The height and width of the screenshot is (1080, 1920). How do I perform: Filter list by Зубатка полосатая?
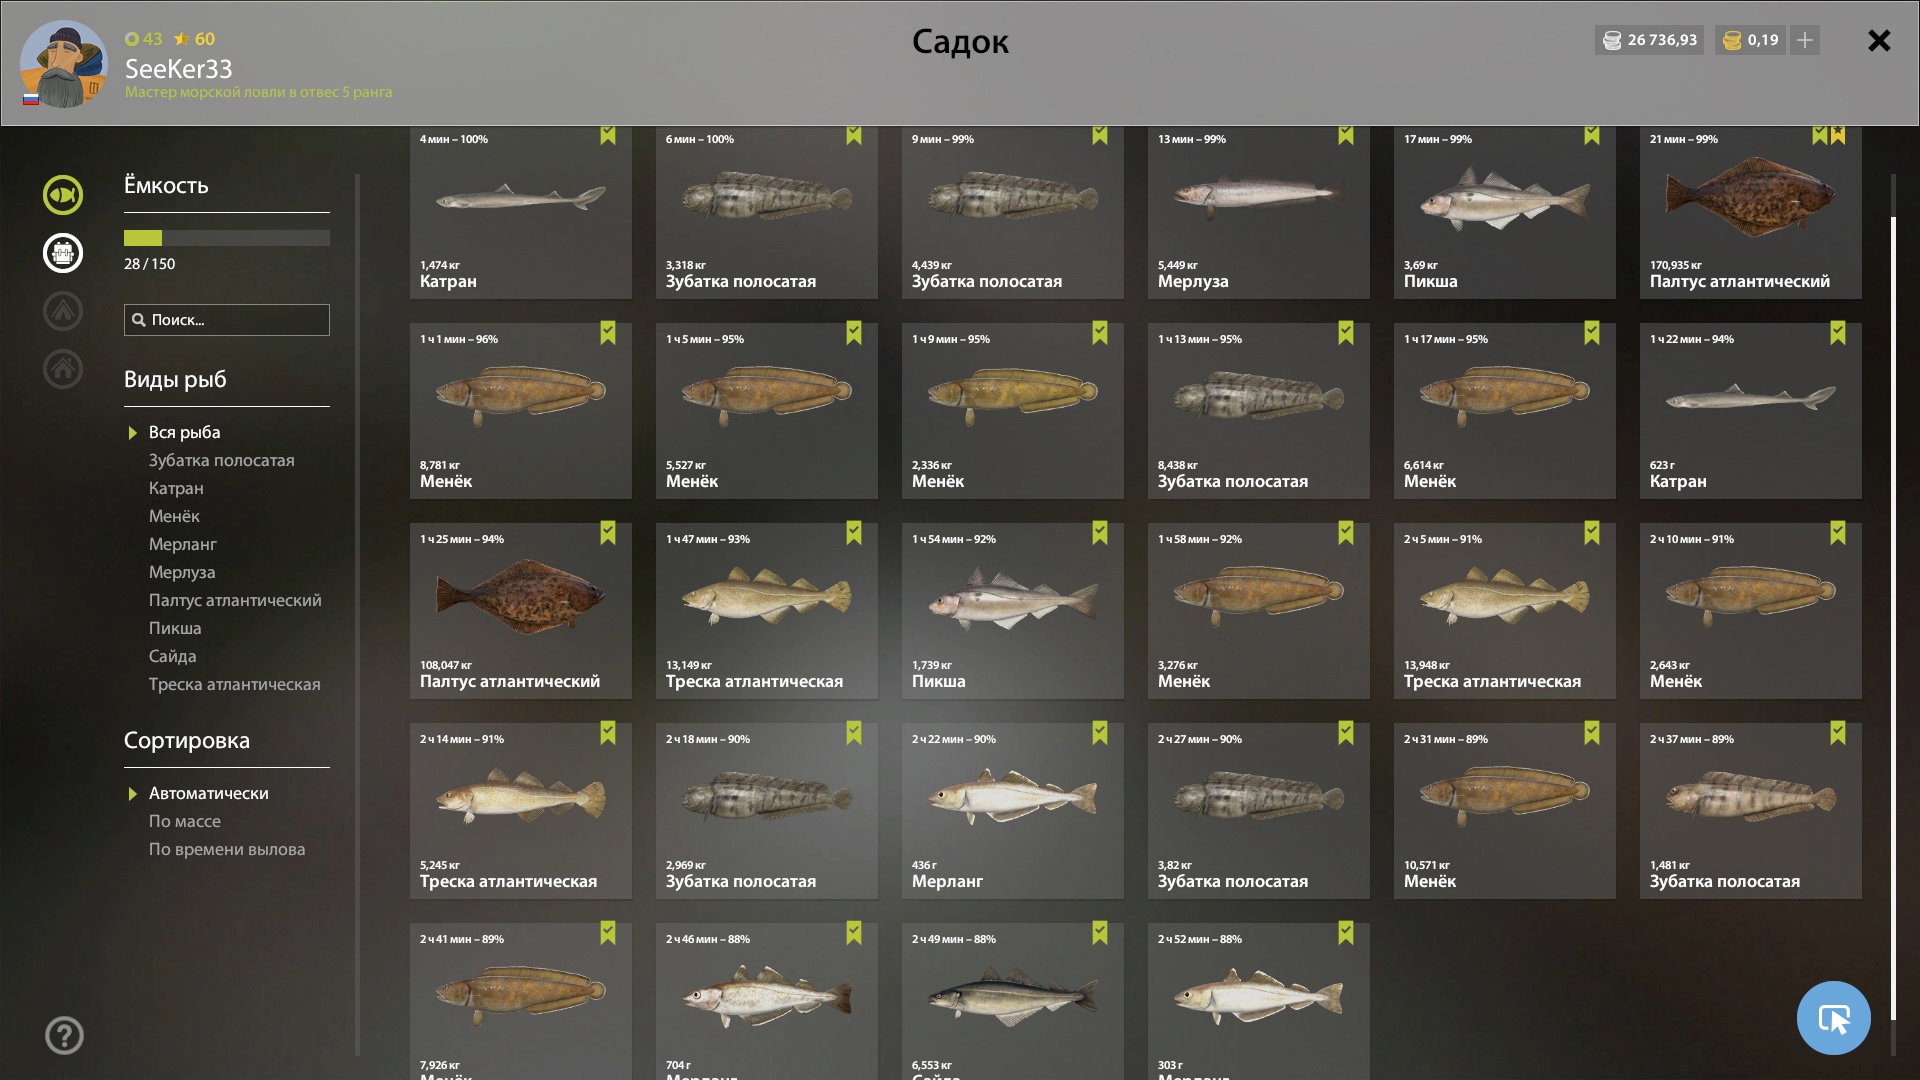coord(222,460)
